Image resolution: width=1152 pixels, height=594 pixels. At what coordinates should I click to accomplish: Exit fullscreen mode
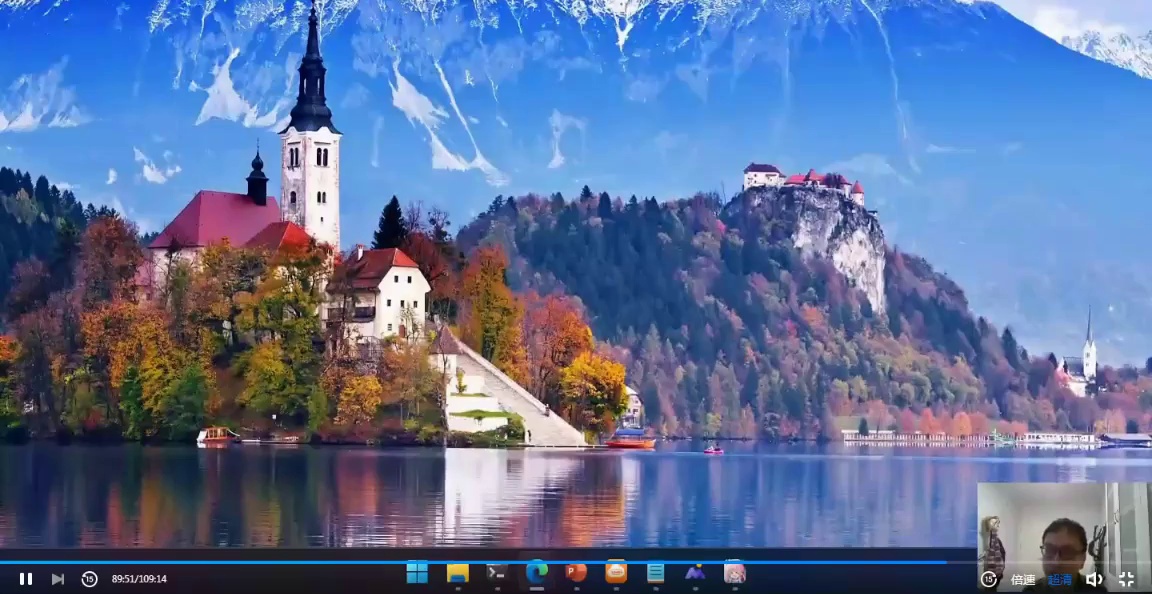click(1126, 579)
